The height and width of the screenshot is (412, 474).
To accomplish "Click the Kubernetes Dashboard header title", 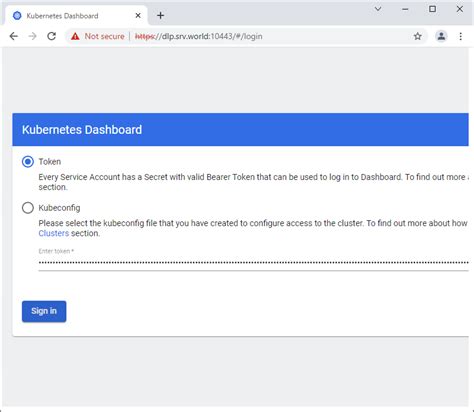I will (82, 130).
